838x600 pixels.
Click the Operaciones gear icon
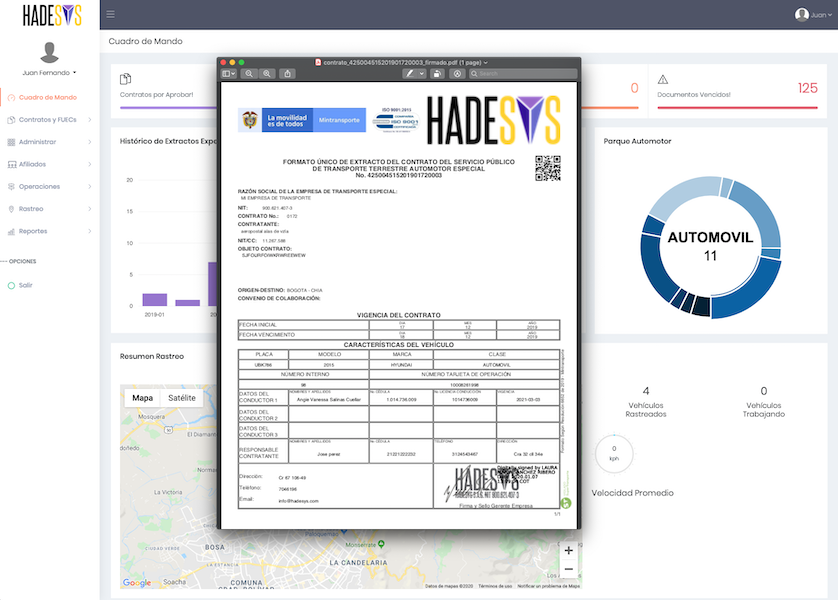tap(11, 186)
